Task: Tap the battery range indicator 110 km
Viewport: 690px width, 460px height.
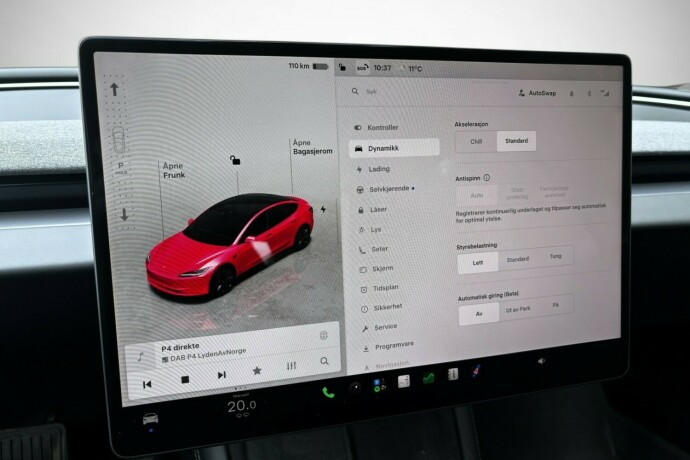Action: tap(308, 66)
